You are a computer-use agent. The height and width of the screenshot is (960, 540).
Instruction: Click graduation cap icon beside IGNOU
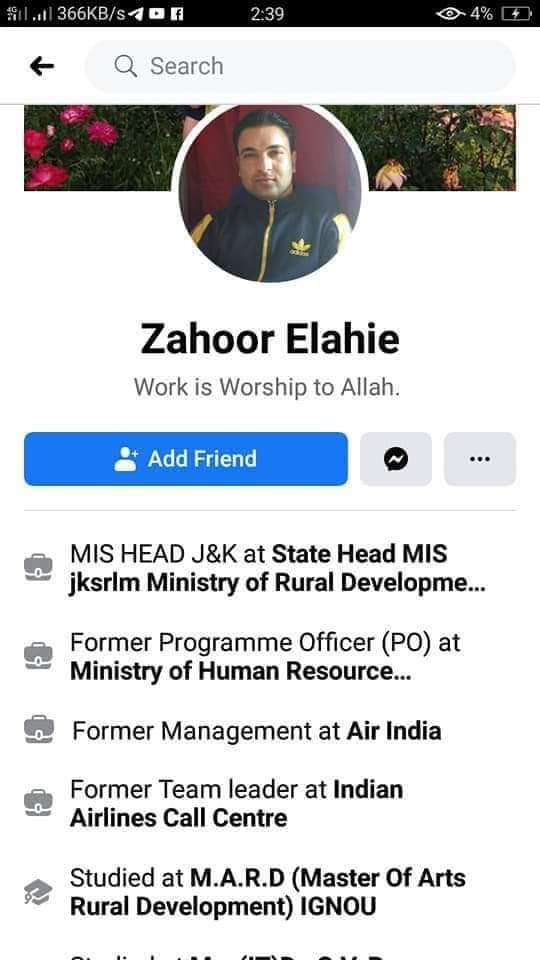coord(39,892)
